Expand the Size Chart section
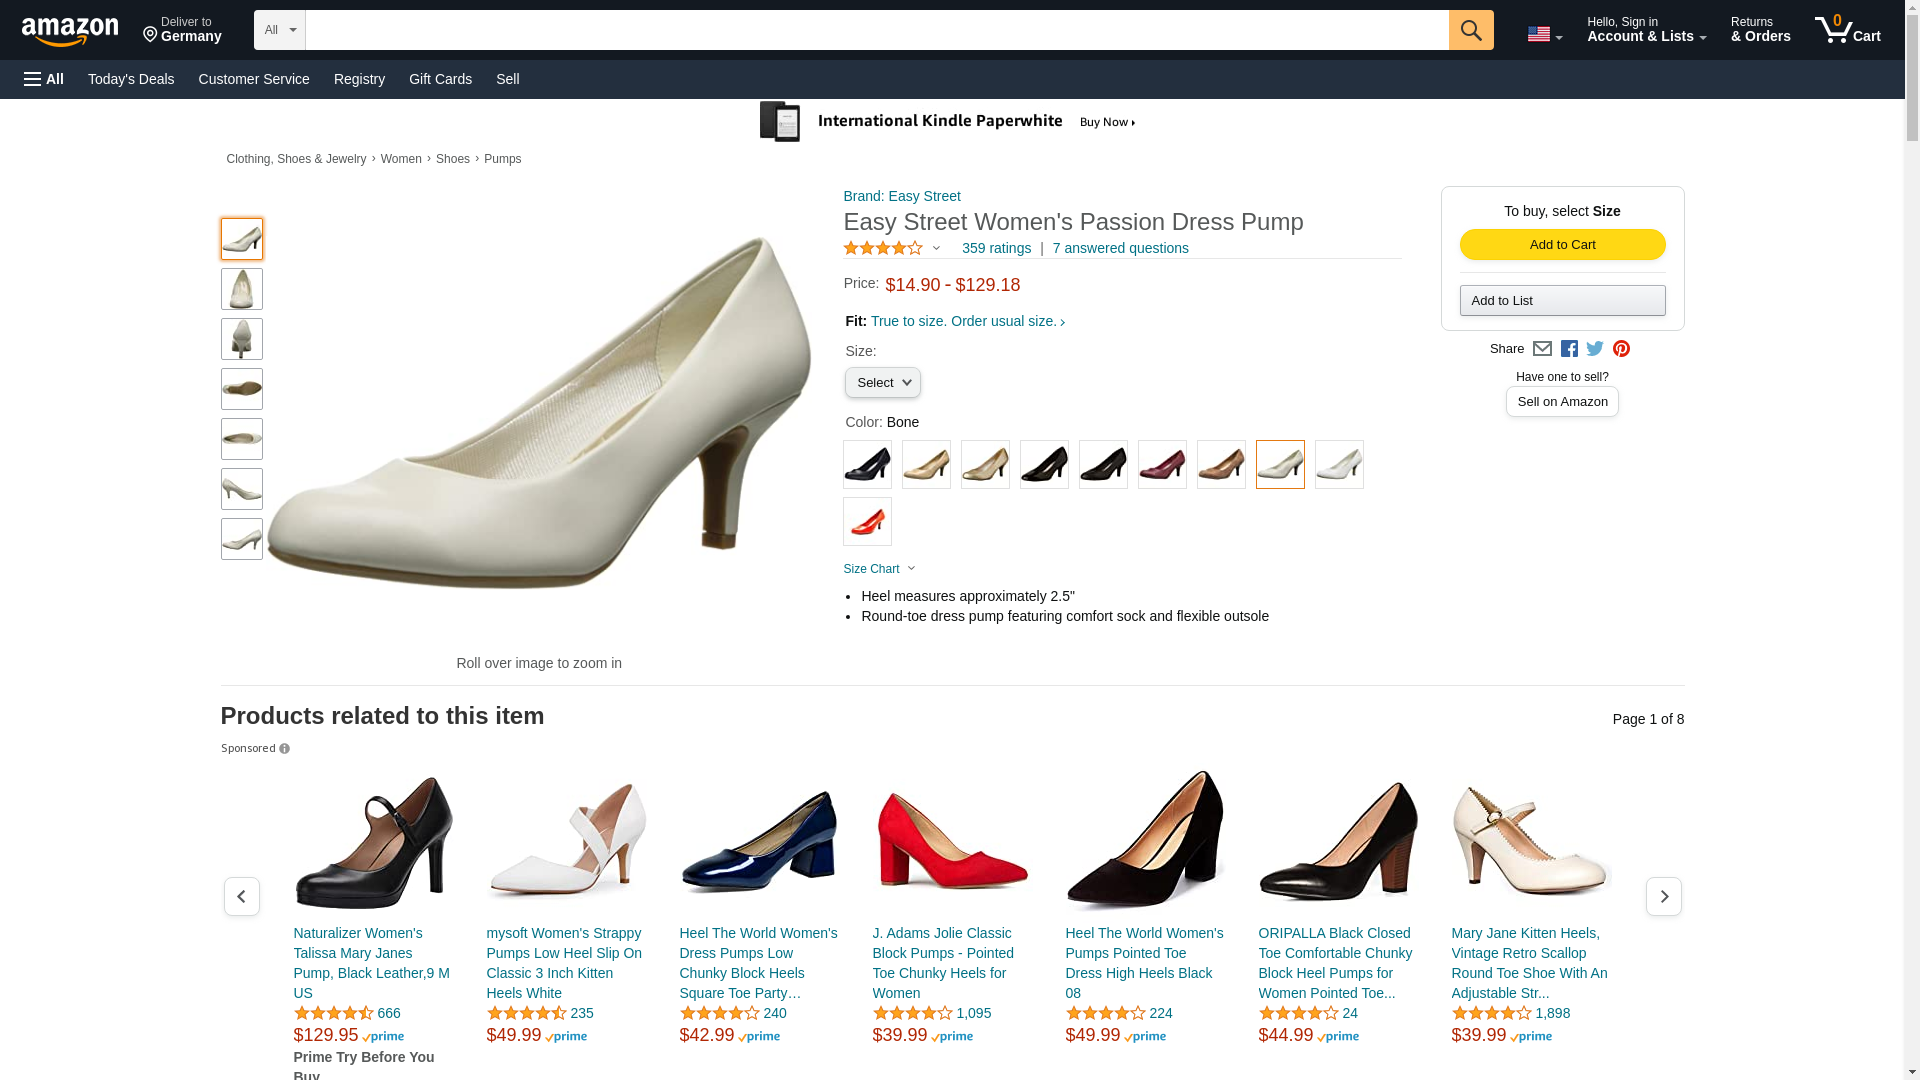The image size is (1920, 1080). pyautogui.click(x=879, y=569)
